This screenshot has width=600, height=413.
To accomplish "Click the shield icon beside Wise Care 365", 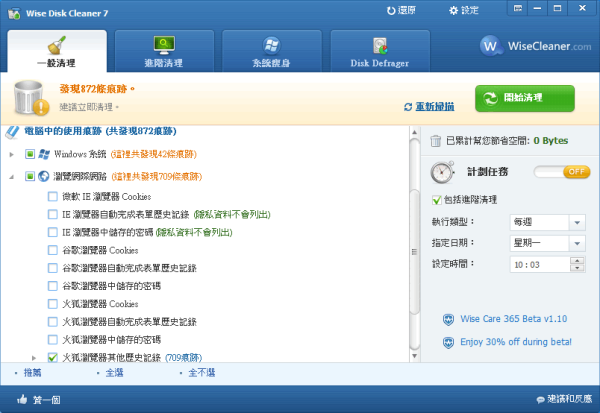I will [448, 319].
